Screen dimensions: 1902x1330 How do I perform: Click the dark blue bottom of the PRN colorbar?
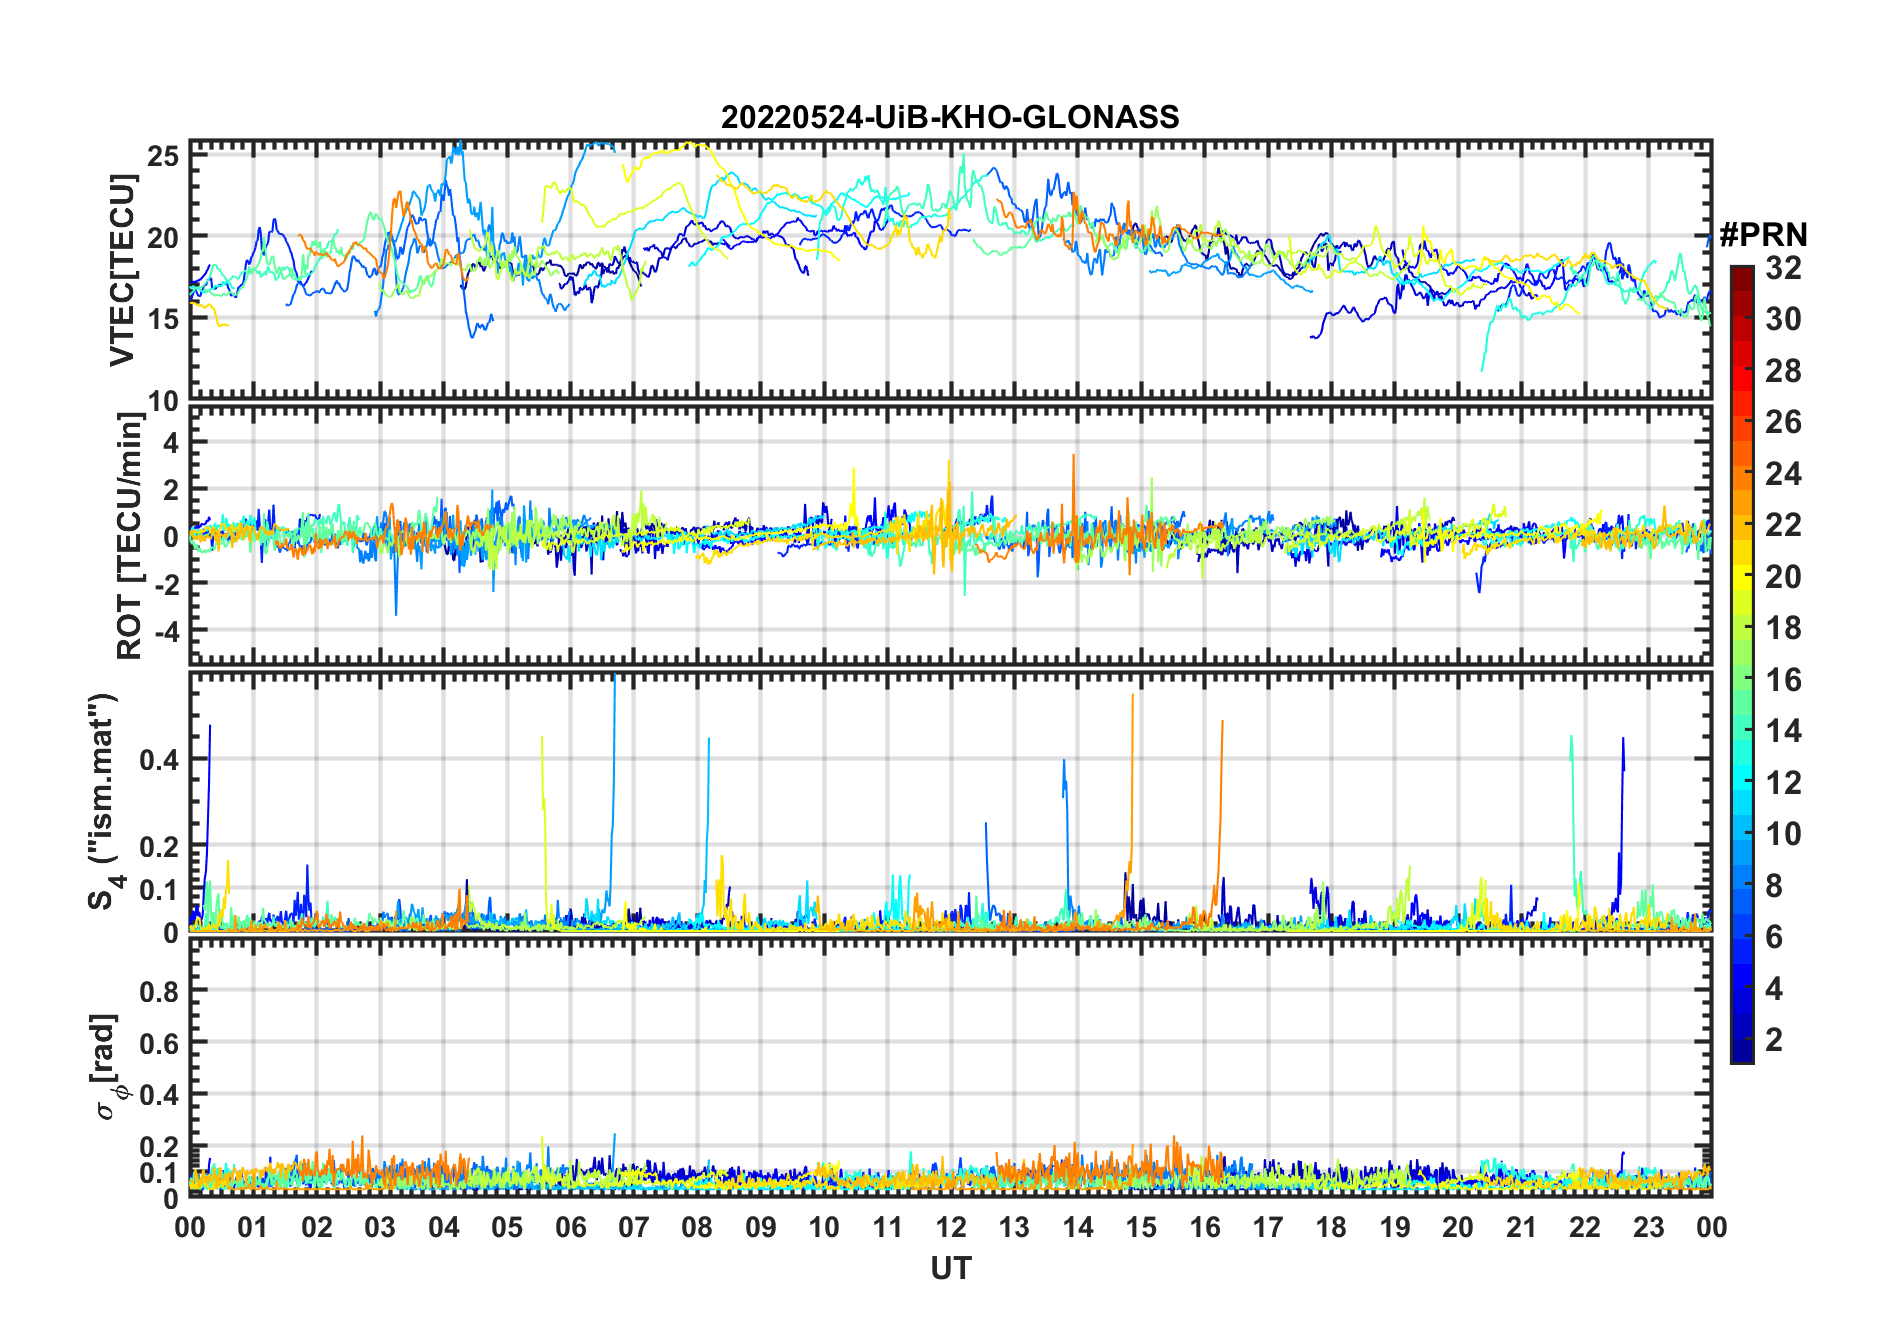[x=1741, y=1050]
